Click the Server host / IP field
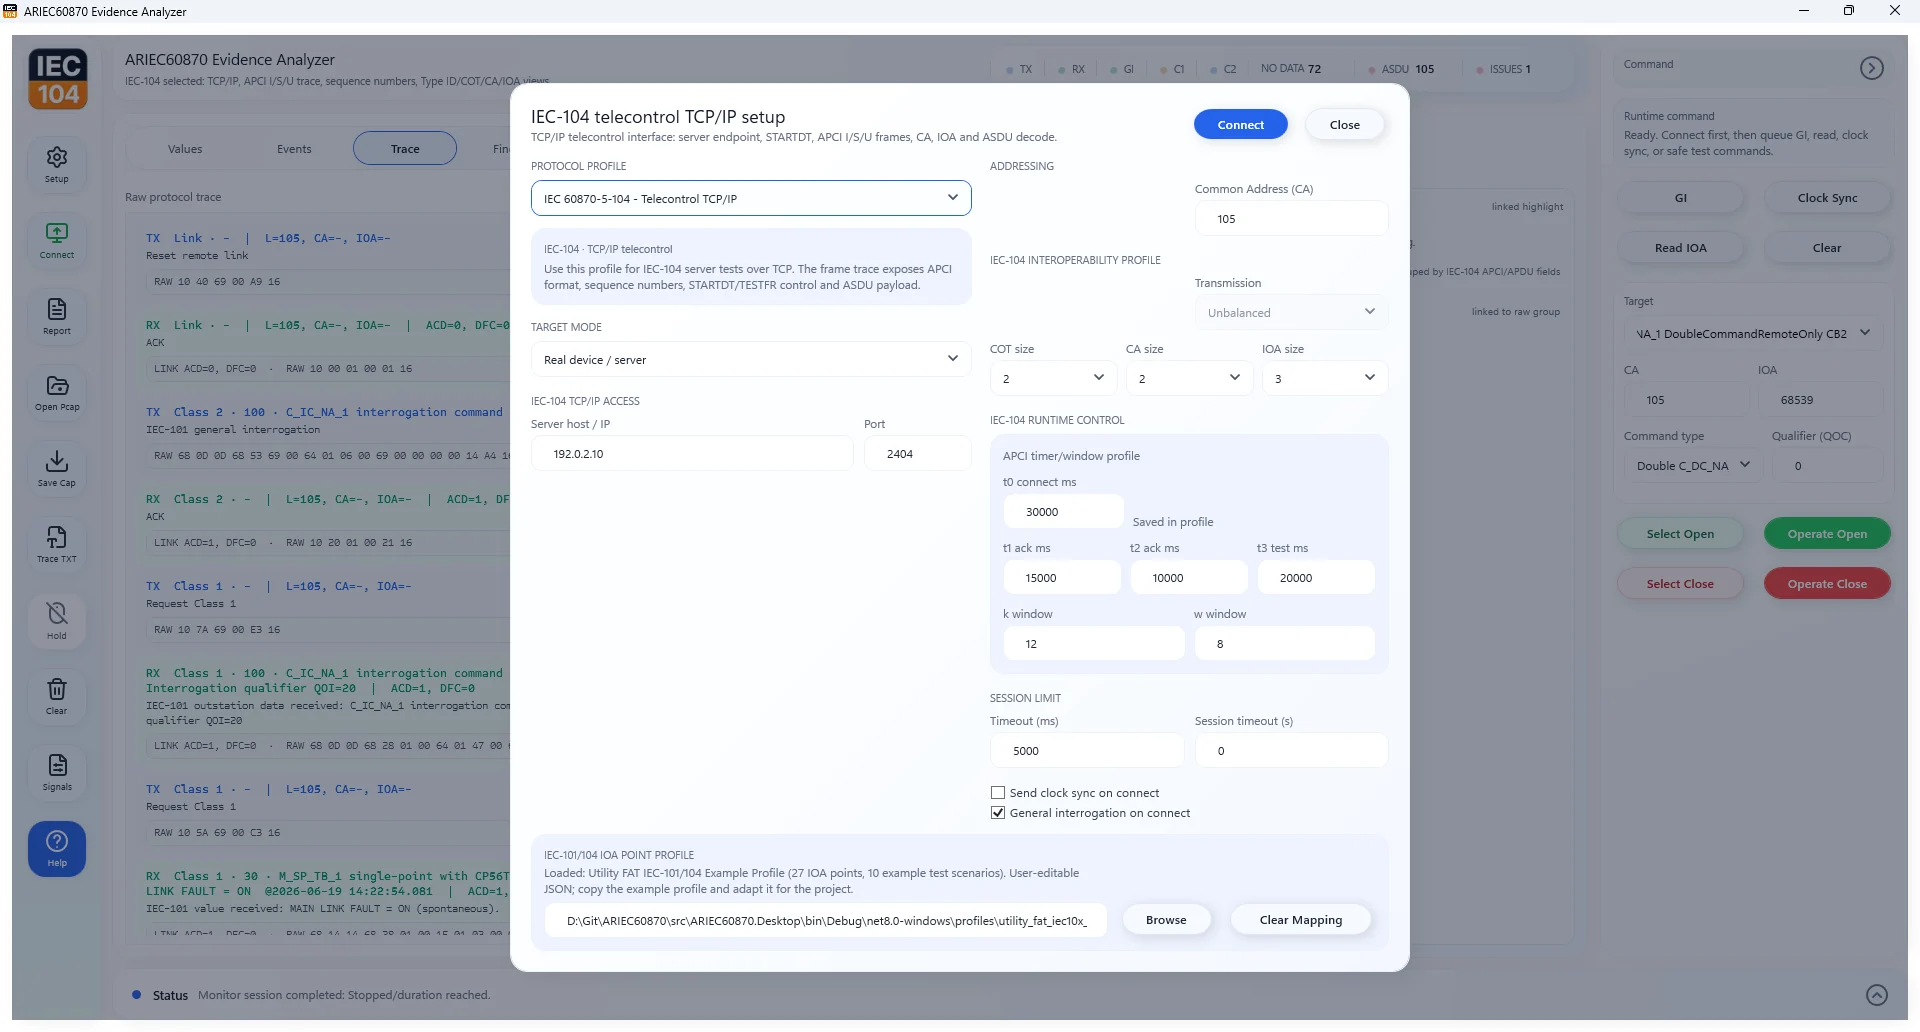 (692, 454)
